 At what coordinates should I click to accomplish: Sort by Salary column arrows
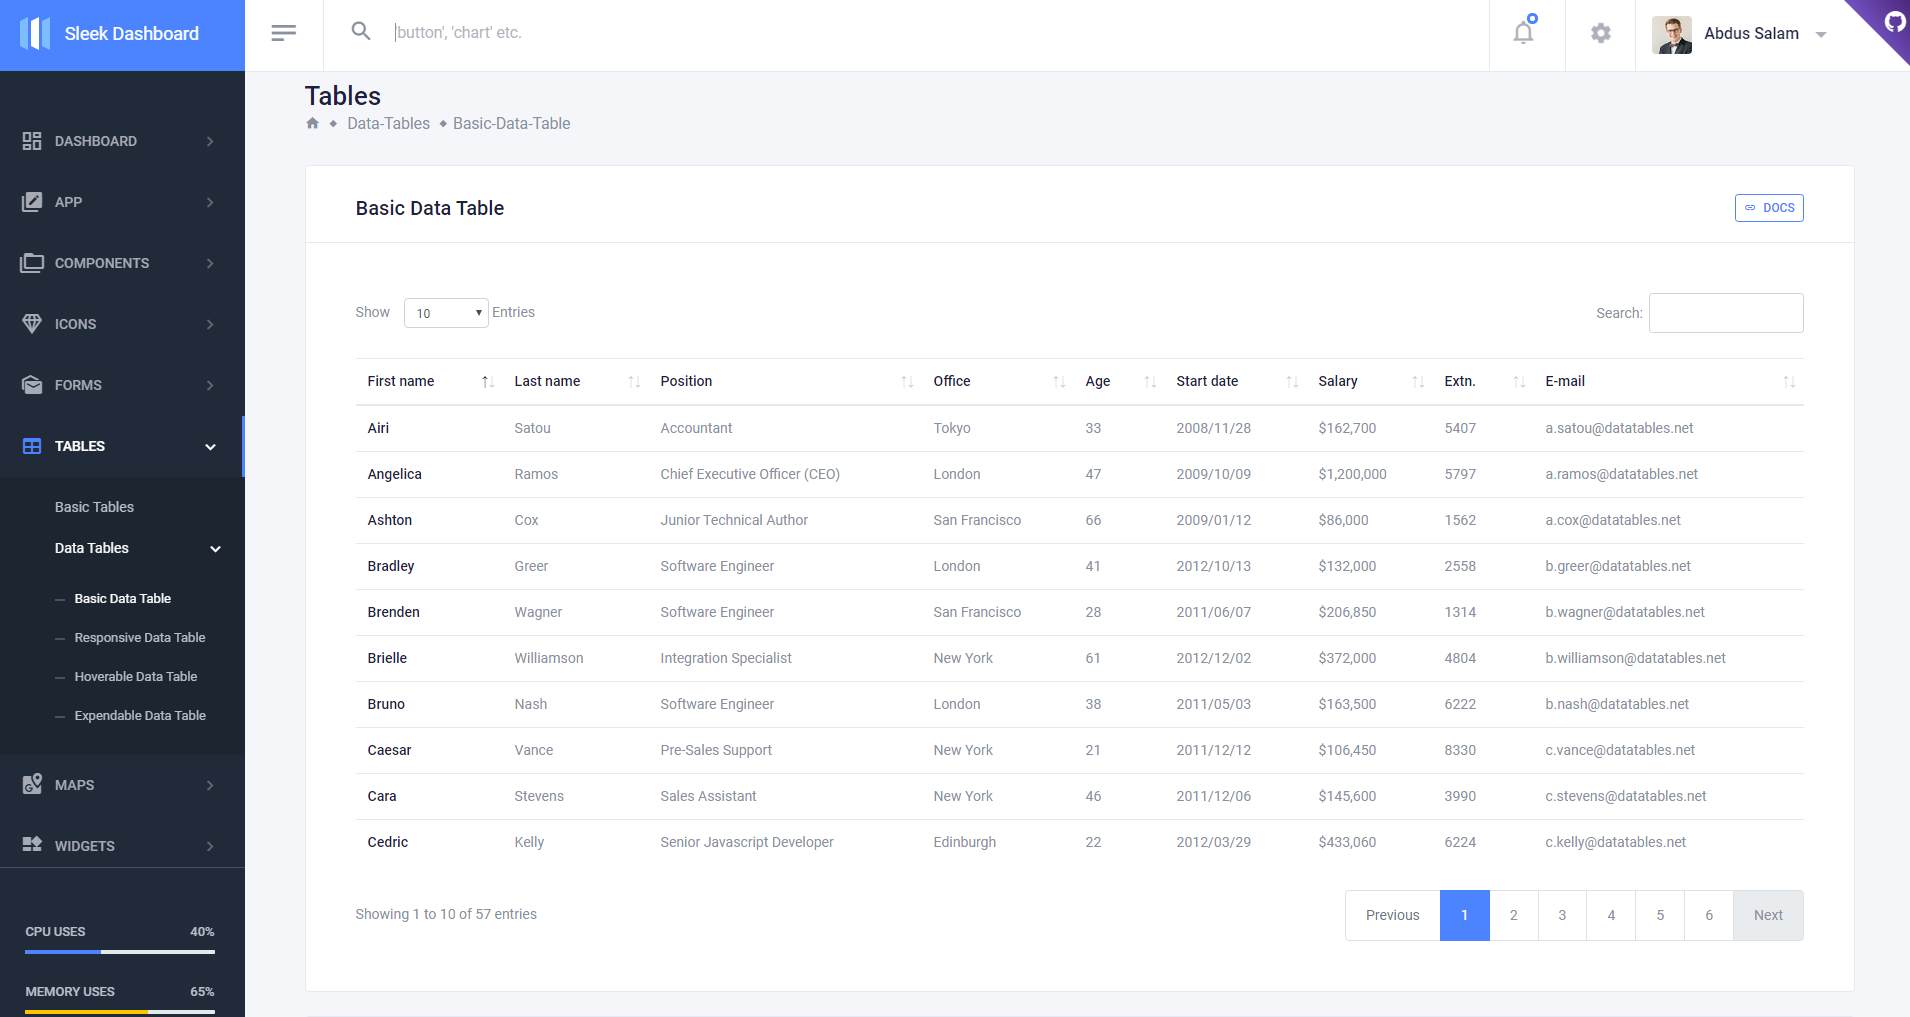[x=1418, y=382]
